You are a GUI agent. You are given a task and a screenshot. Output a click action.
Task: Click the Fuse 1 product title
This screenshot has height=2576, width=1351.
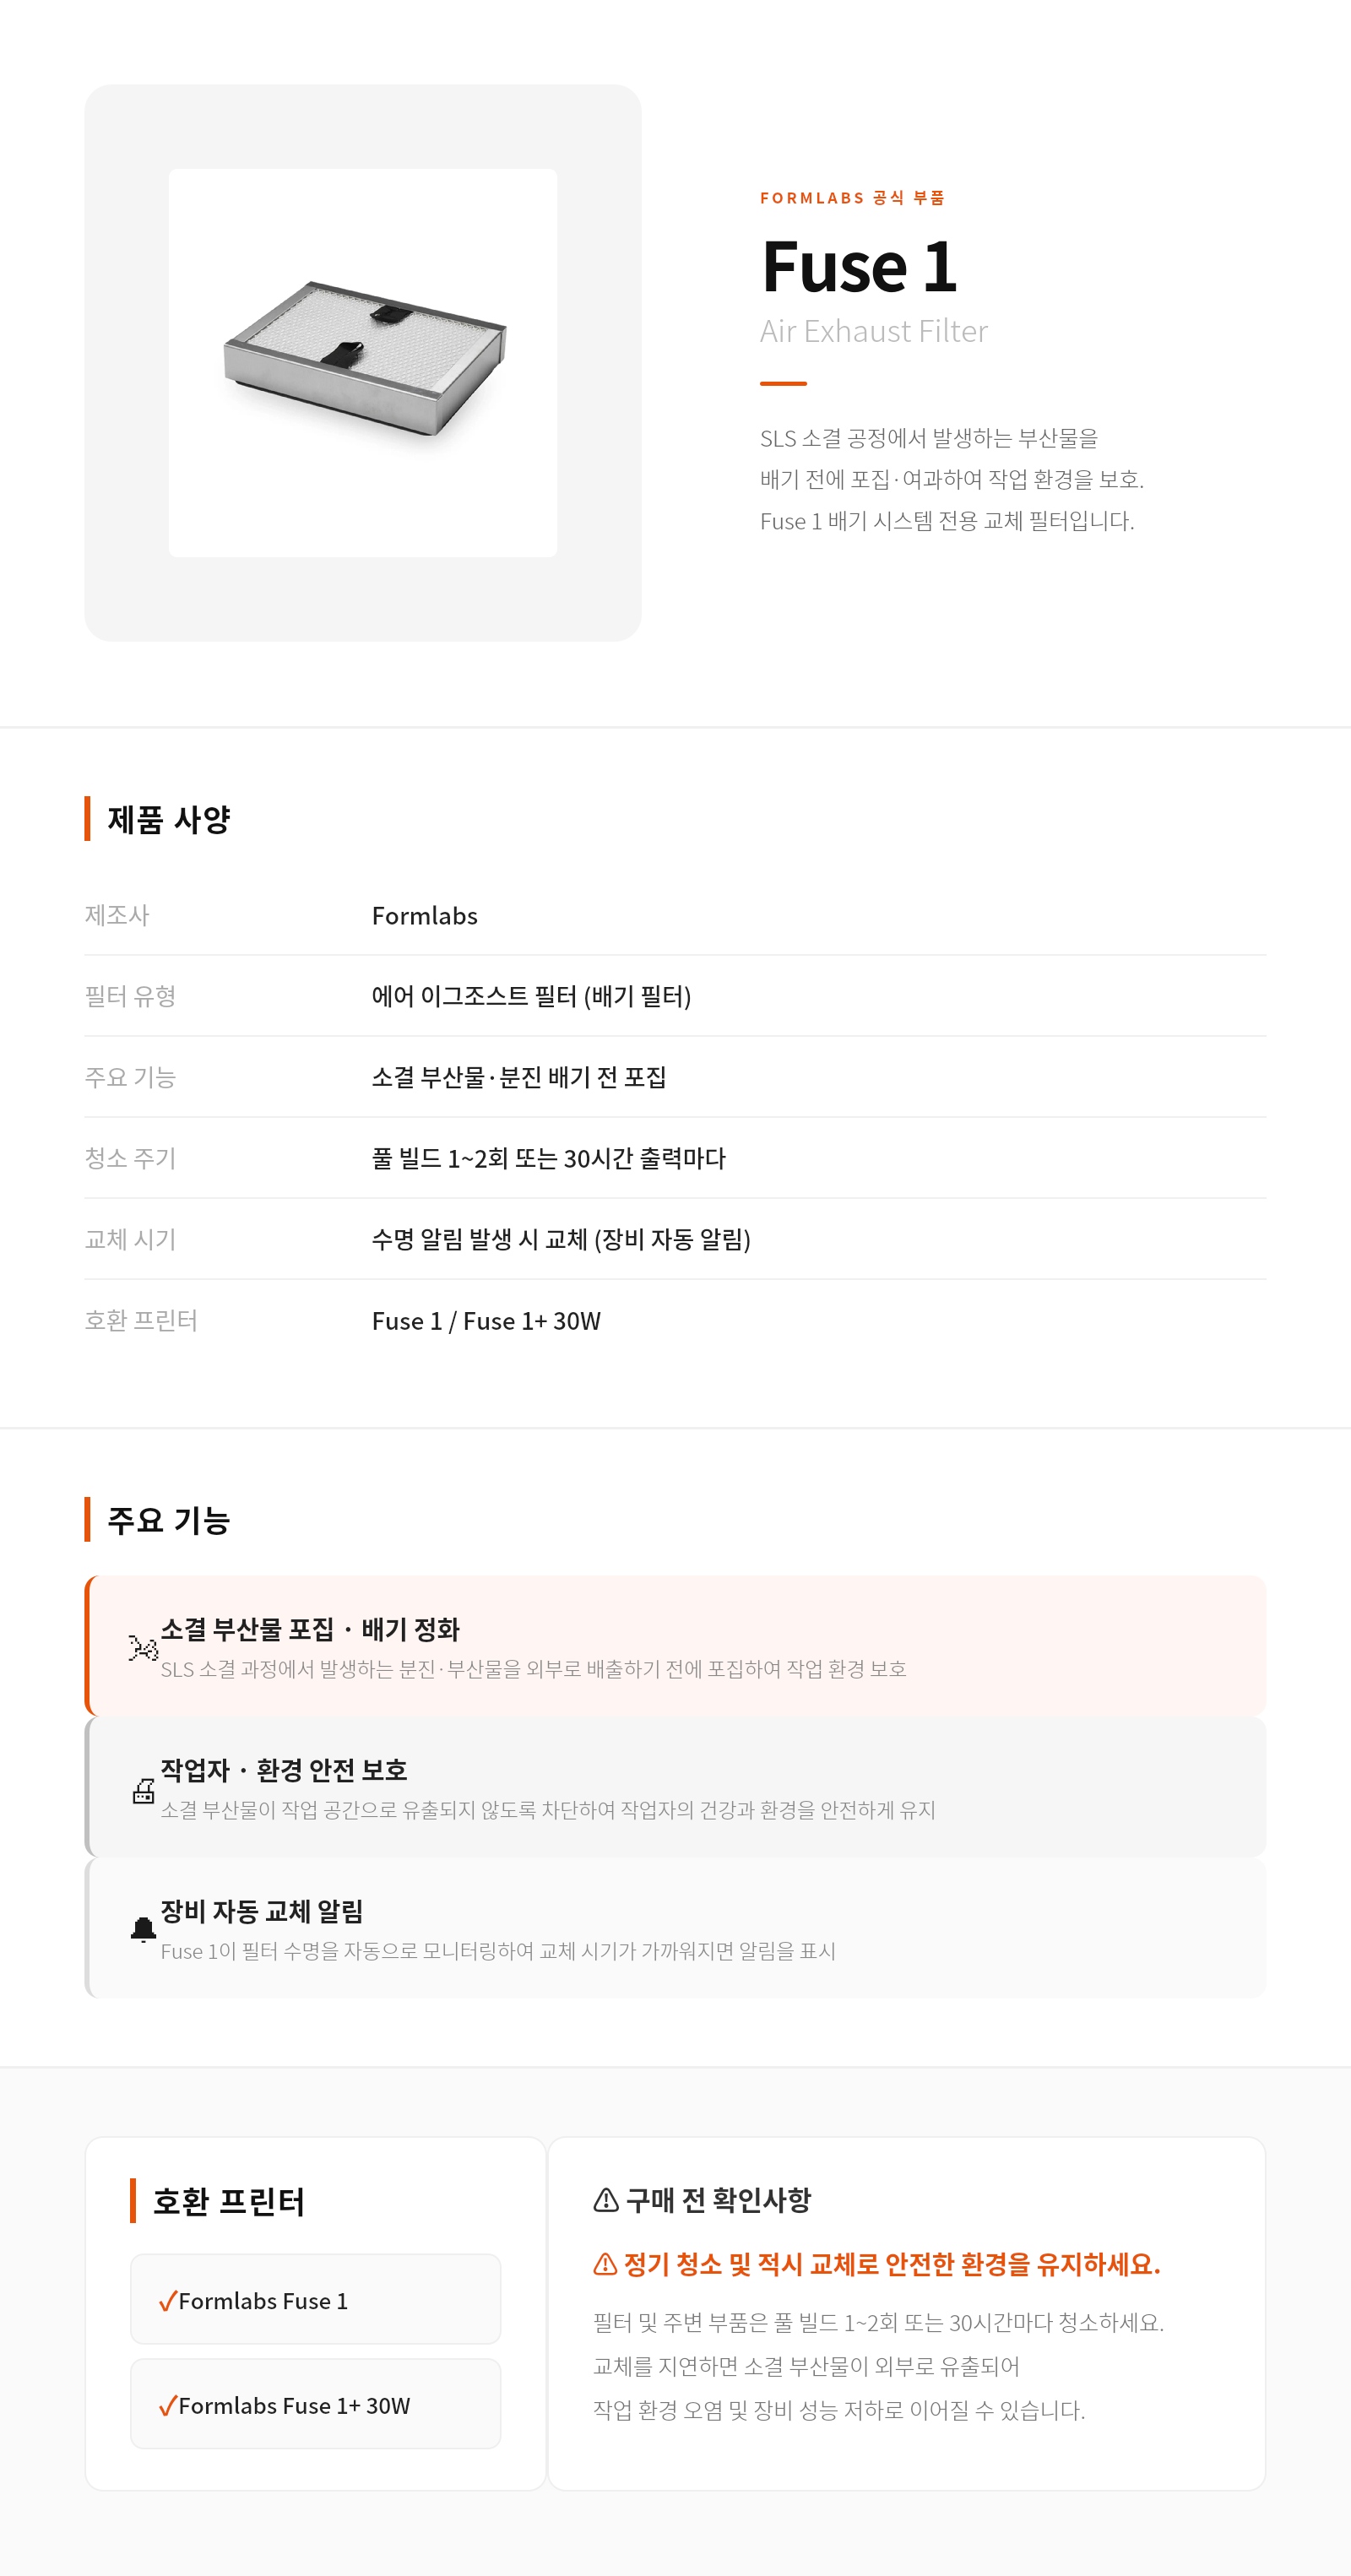pos(859,267)
